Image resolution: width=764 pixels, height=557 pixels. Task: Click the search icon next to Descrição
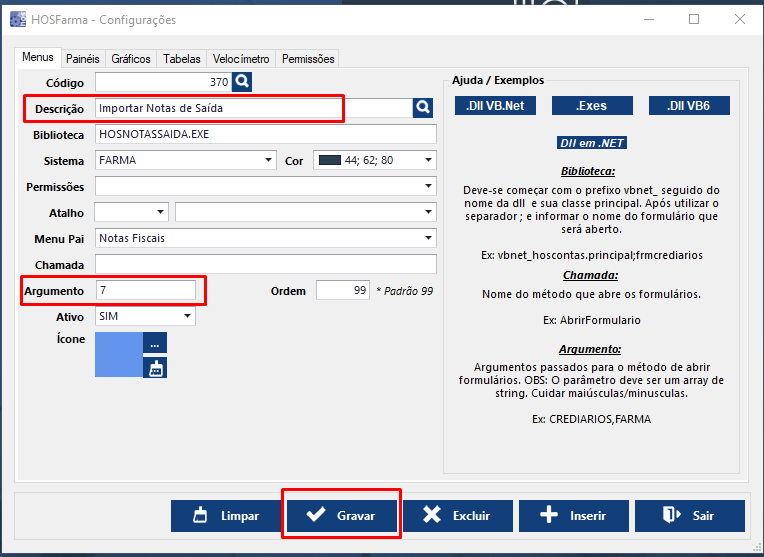(424, 108)
